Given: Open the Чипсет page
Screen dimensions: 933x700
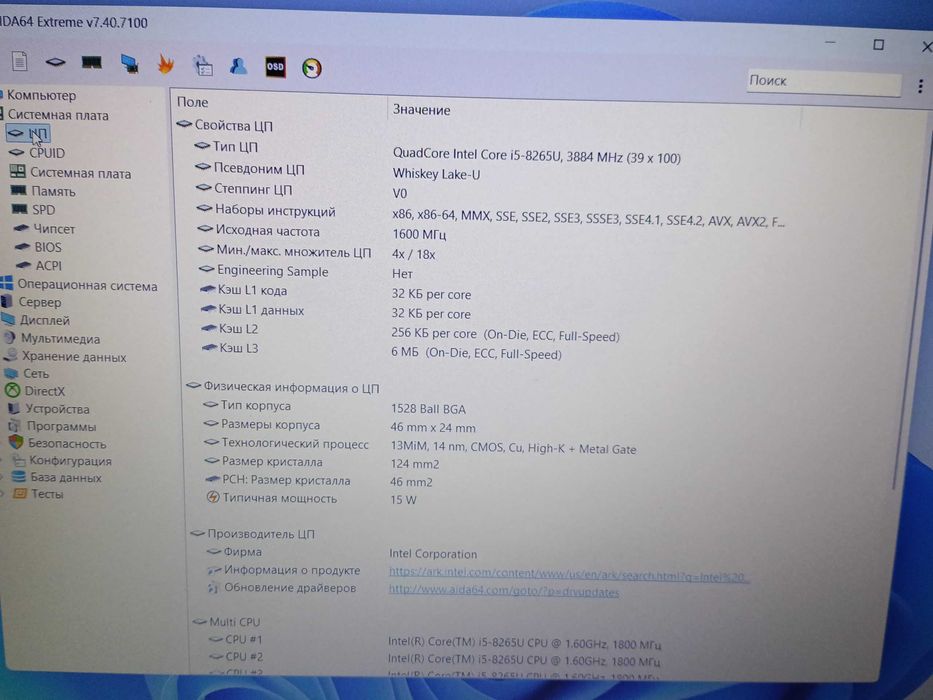Looking at the screenshot, I should (54, 229).
